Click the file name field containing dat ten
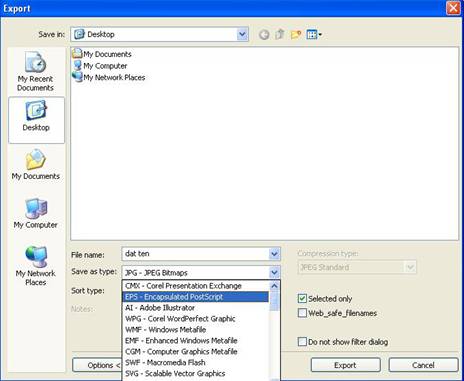464x381 pixels. pyautogui.click(x=196, y=254)
